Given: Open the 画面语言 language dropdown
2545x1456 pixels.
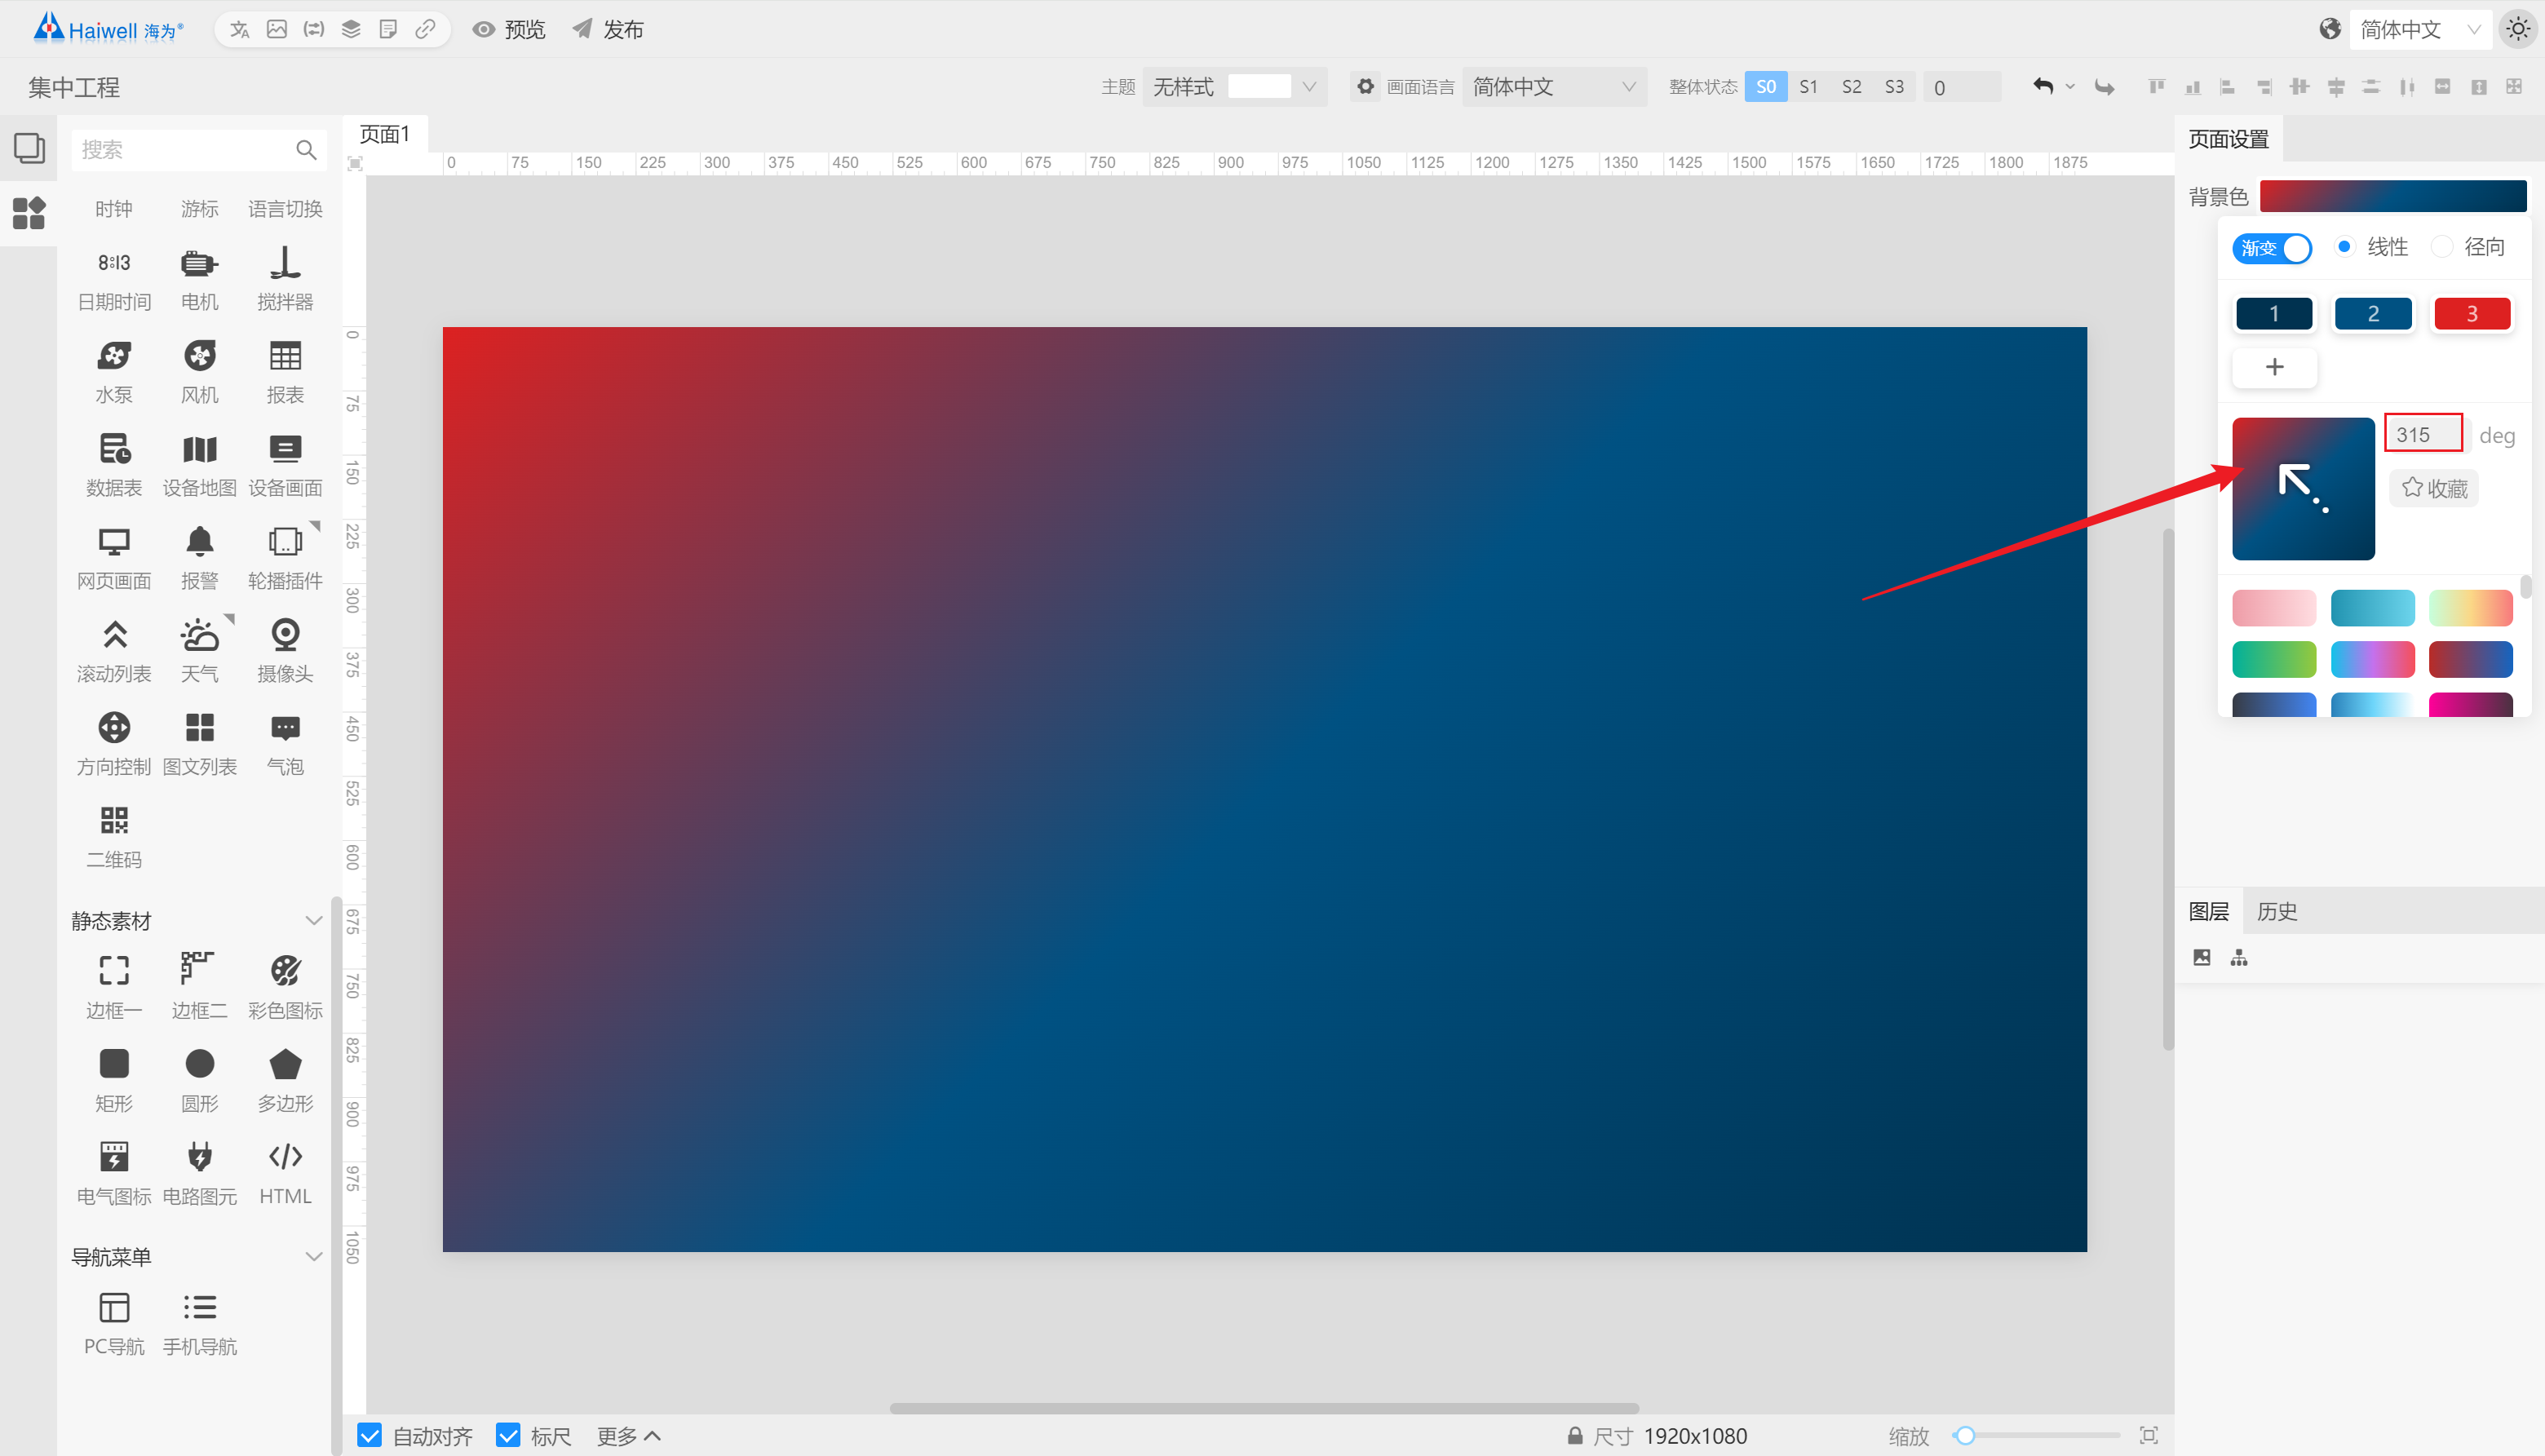Looking at the screenshot, I should point(1554,87).
